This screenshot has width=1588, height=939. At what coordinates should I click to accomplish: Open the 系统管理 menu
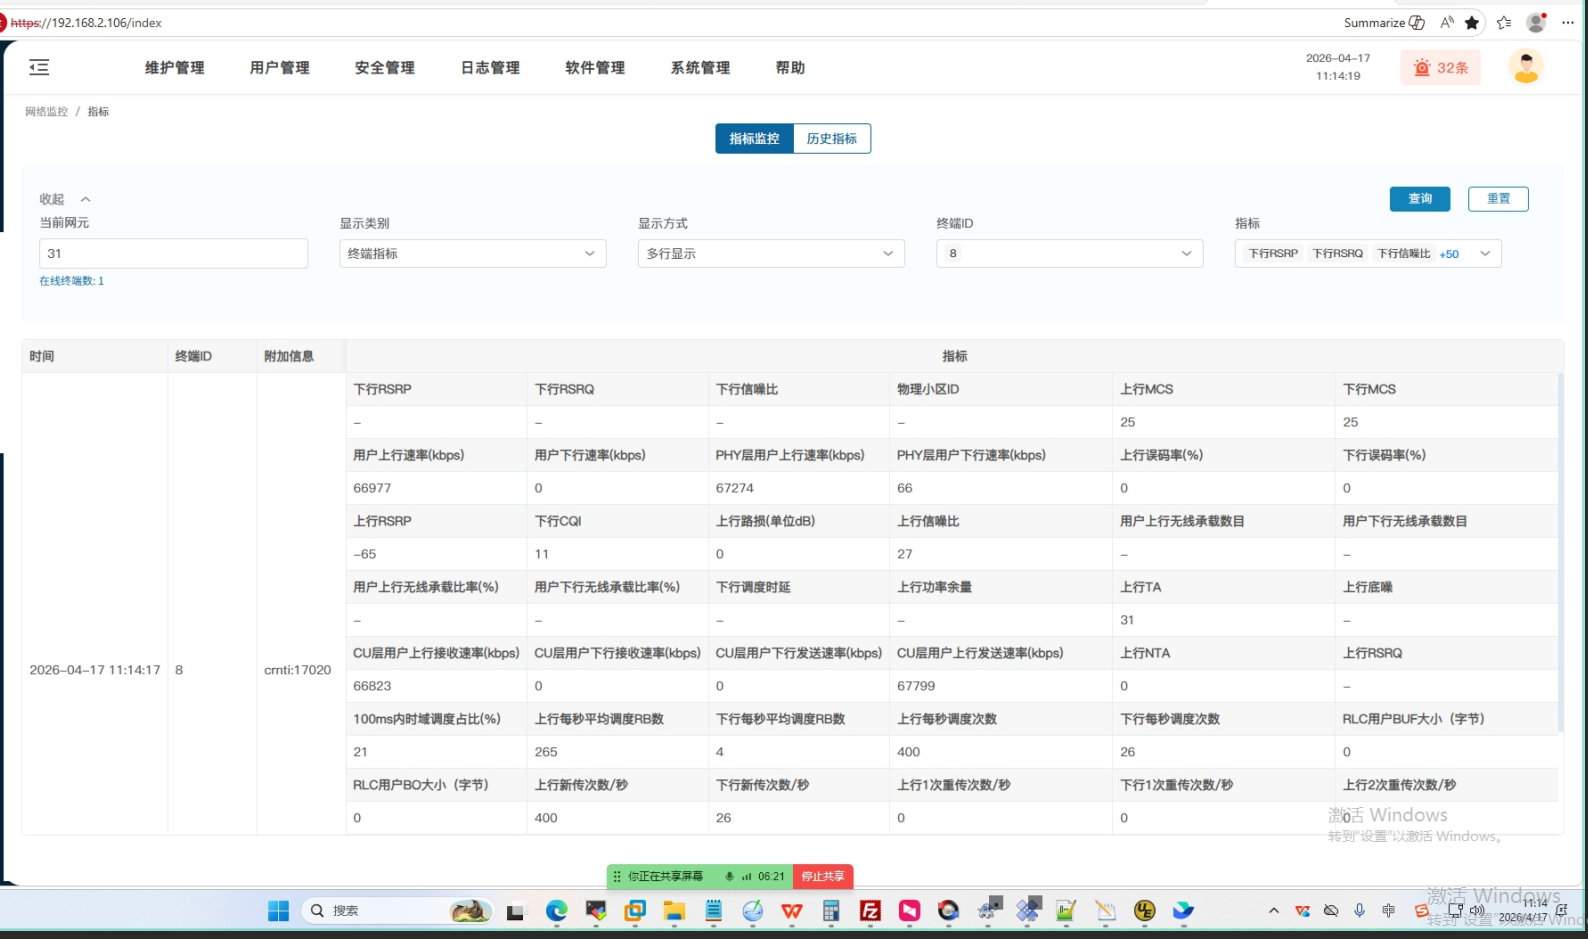click(700, 68)
